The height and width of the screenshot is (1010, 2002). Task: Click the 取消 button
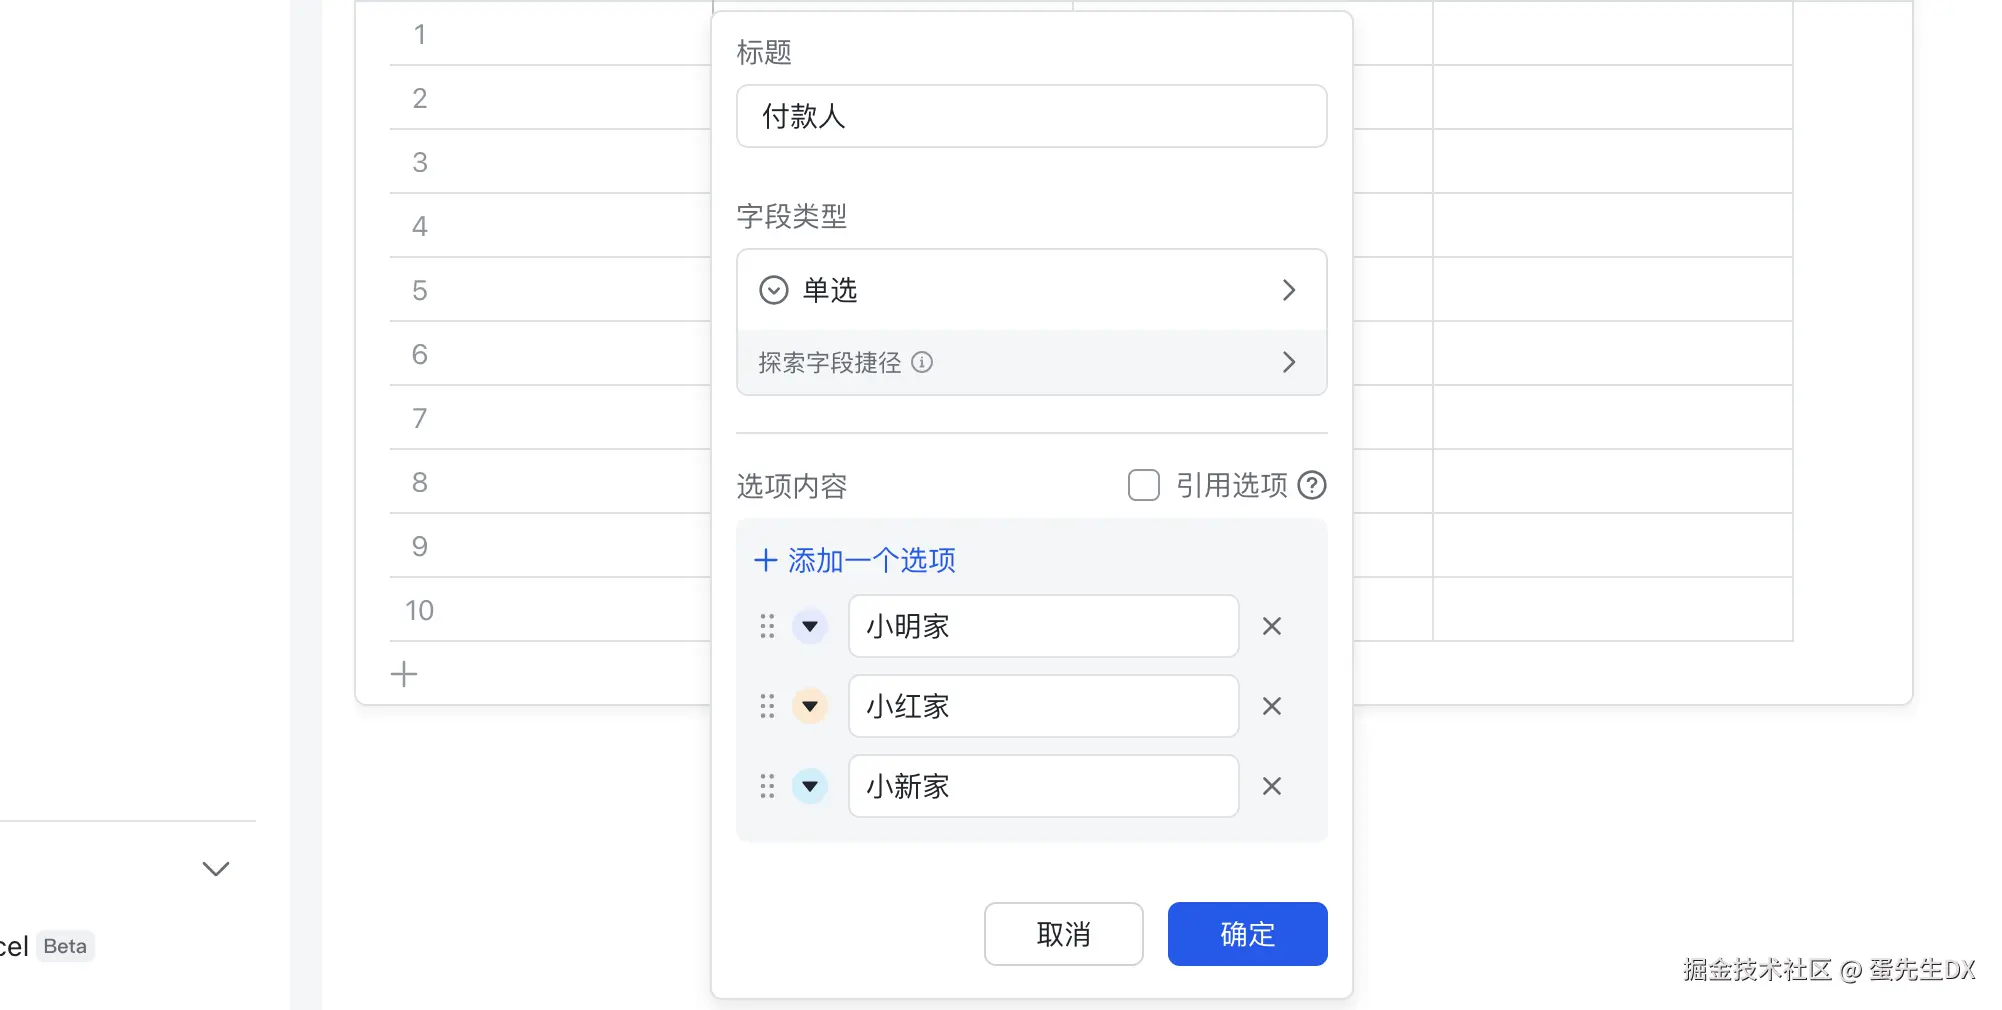pyautogui.click(x=1063, y=934)
